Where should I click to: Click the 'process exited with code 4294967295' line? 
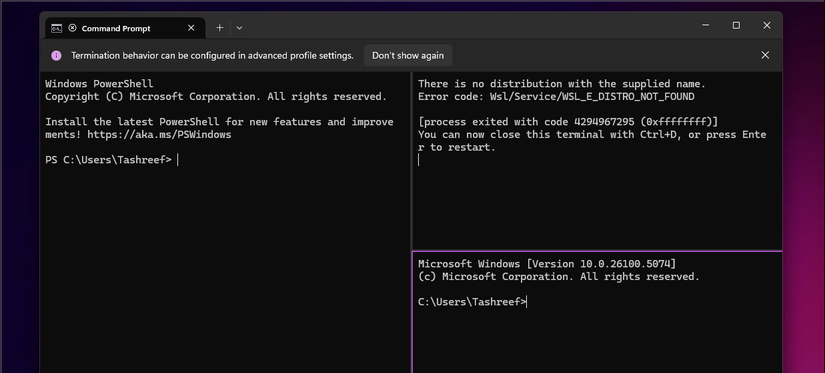568,122
